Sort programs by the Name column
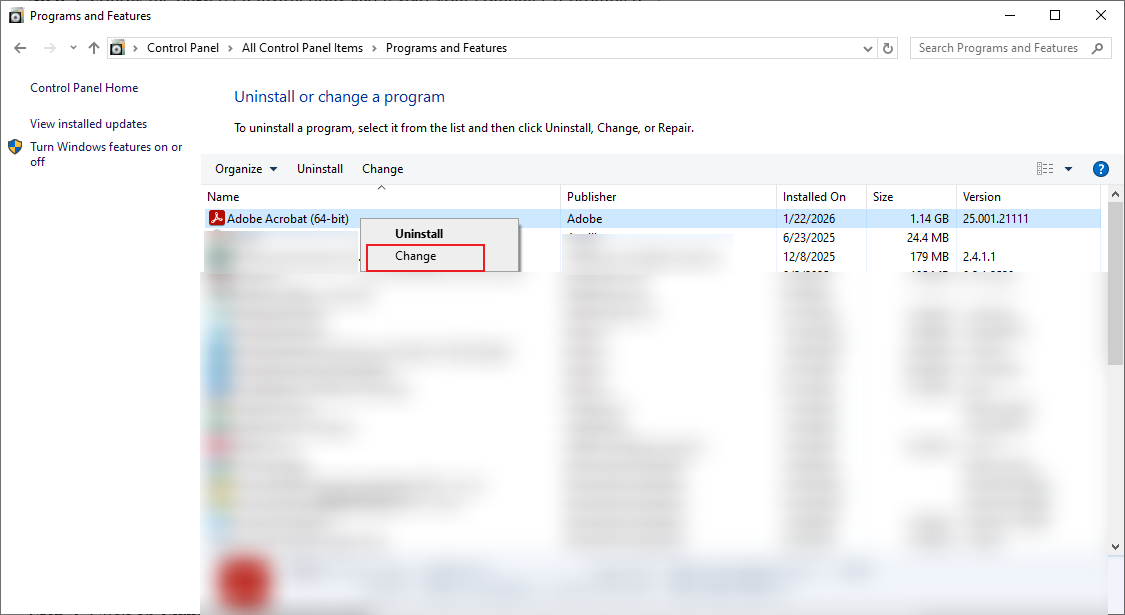 coord(223,196)
